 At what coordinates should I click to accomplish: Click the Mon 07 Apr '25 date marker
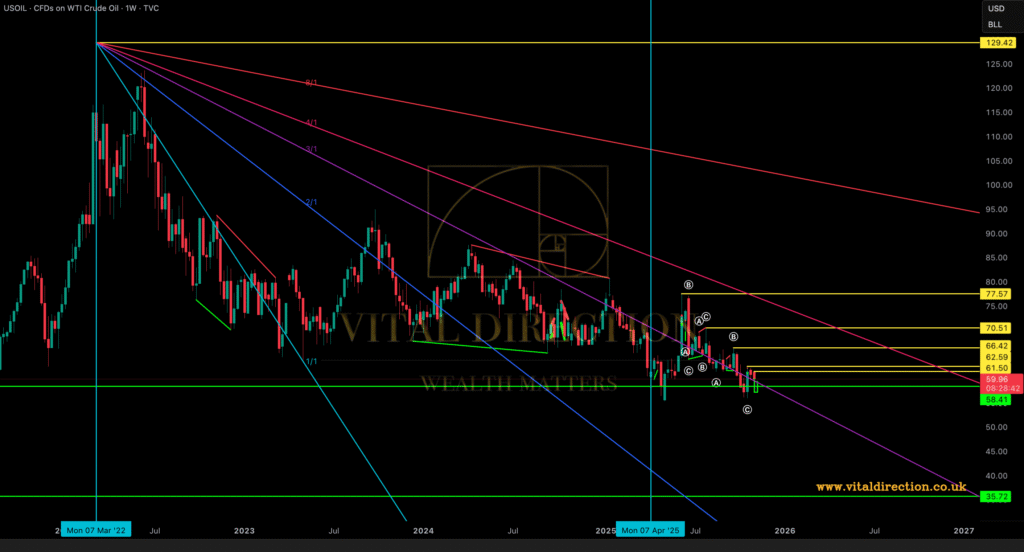click(651, 529)
